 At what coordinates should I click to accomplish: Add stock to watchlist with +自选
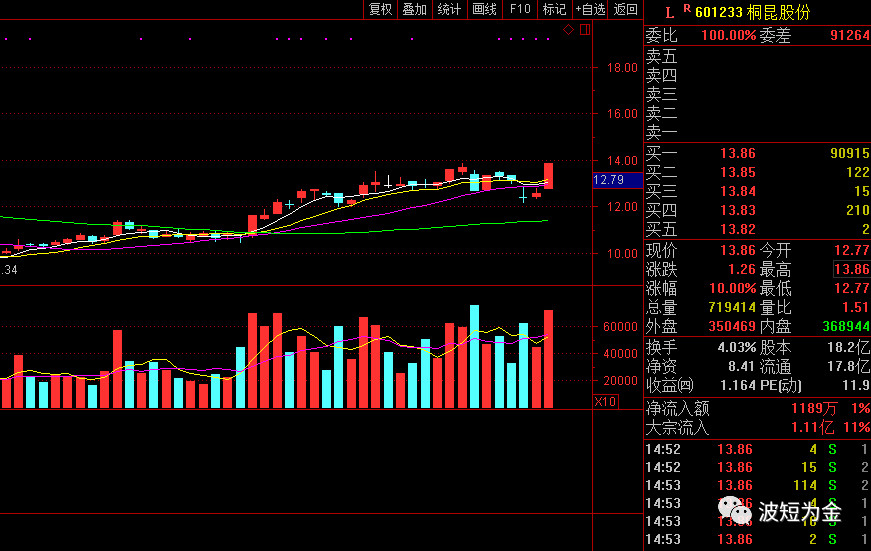590,9
